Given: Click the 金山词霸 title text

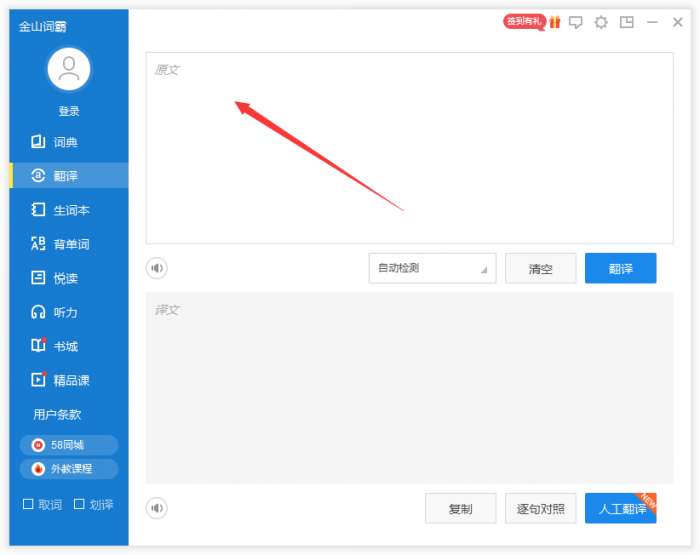Looking at the screenshot, I should 42,27.
